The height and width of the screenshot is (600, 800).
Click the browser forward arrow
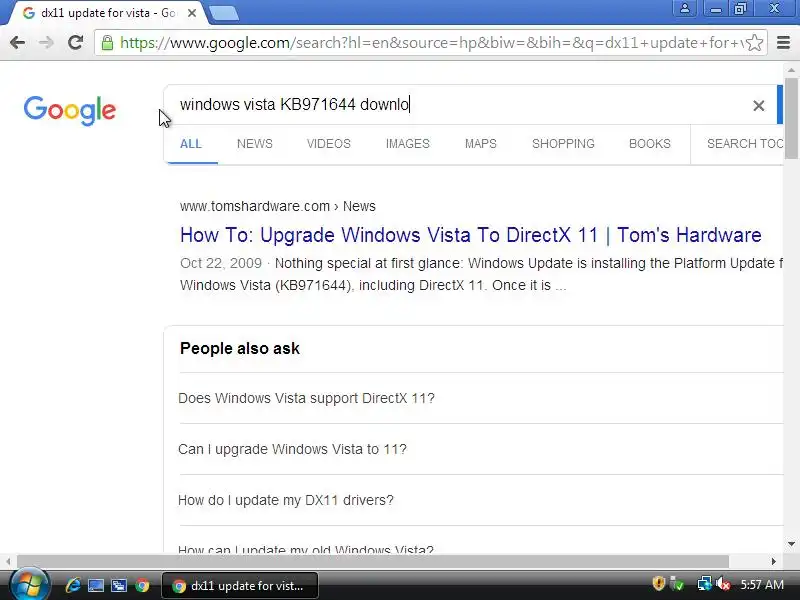[46, 42]
